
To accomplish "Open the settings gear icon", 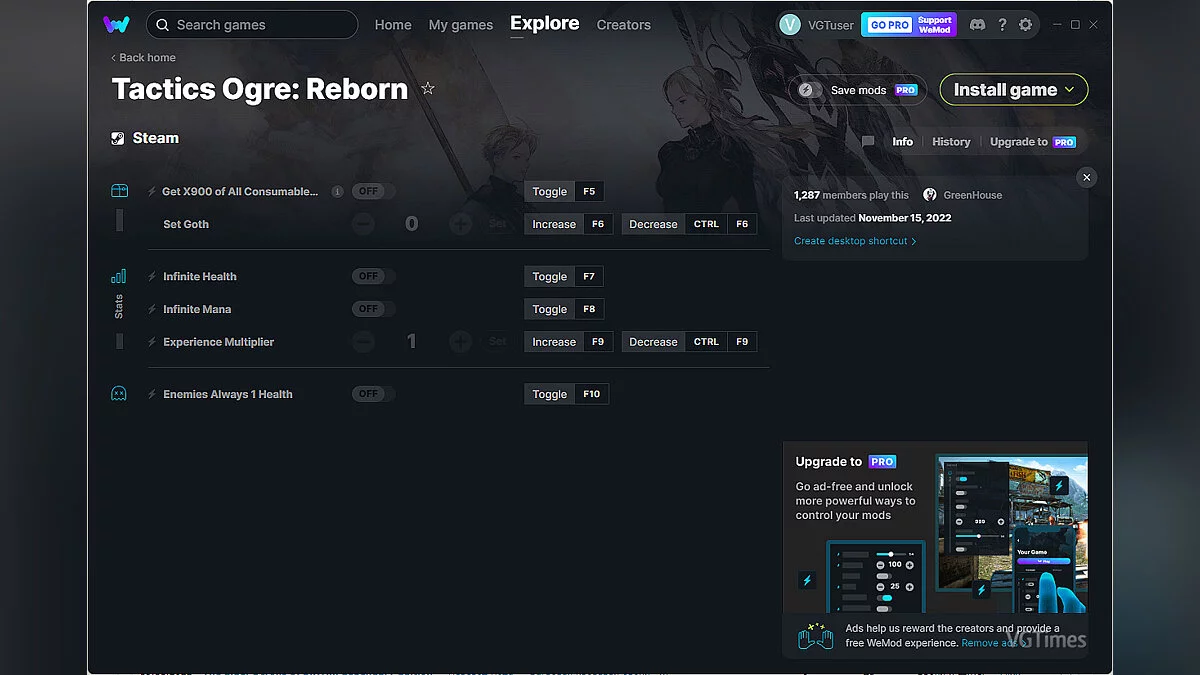I will click(1025, 25).
